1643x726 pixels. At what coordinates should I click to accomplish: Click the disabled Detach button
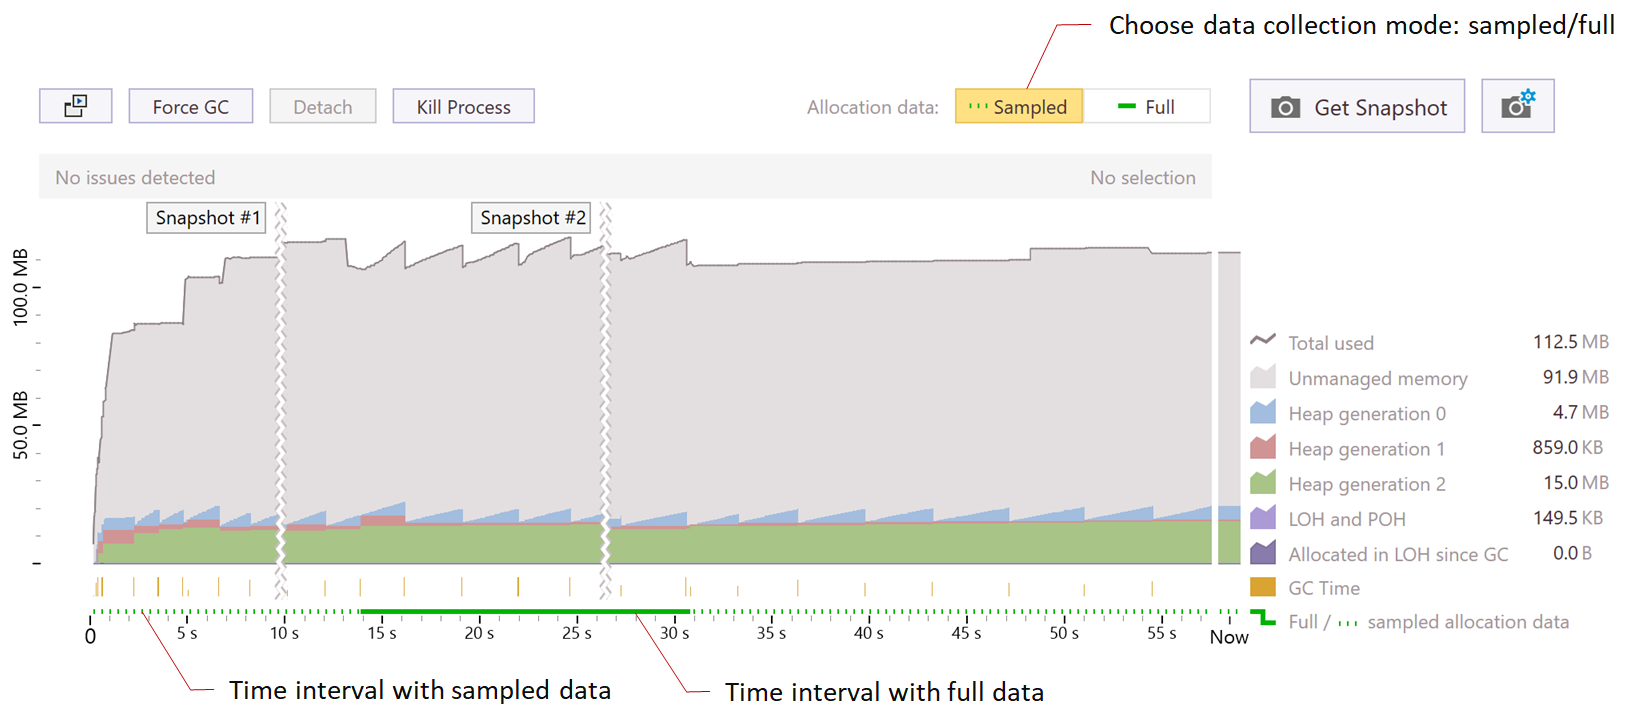click(322, 105)
